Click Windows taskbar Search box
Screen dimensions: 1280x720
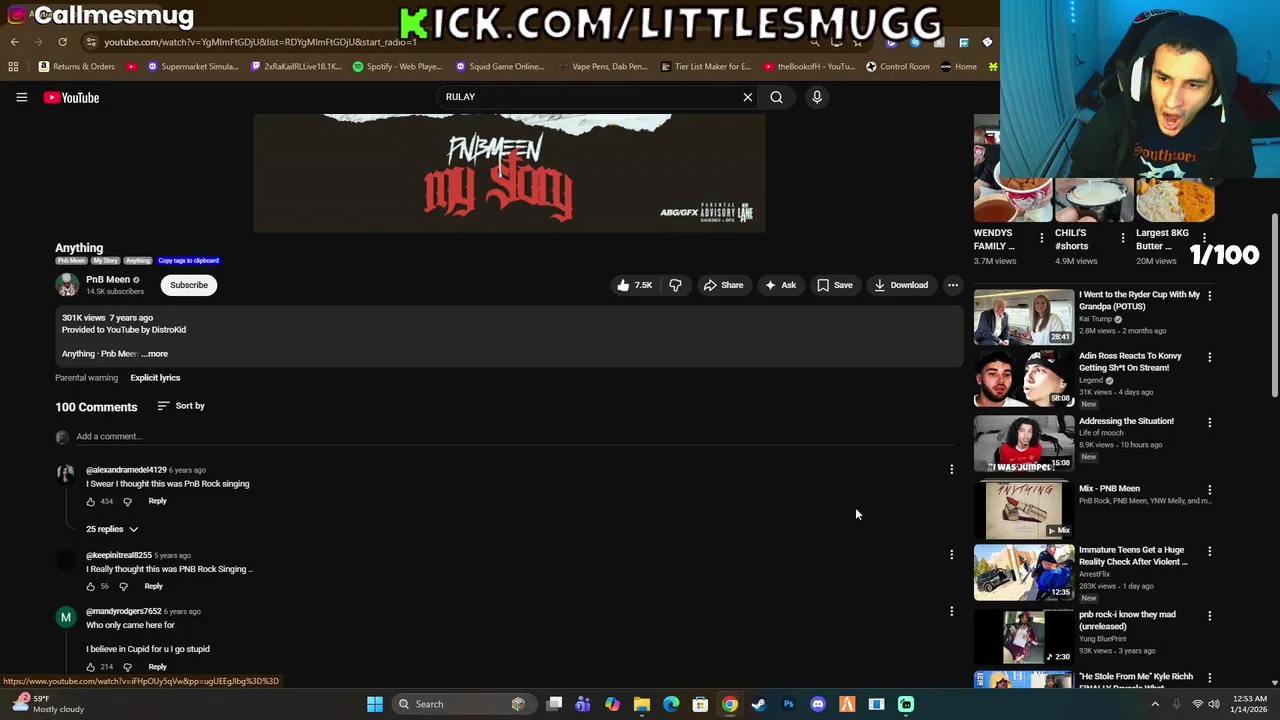[462, 704]
